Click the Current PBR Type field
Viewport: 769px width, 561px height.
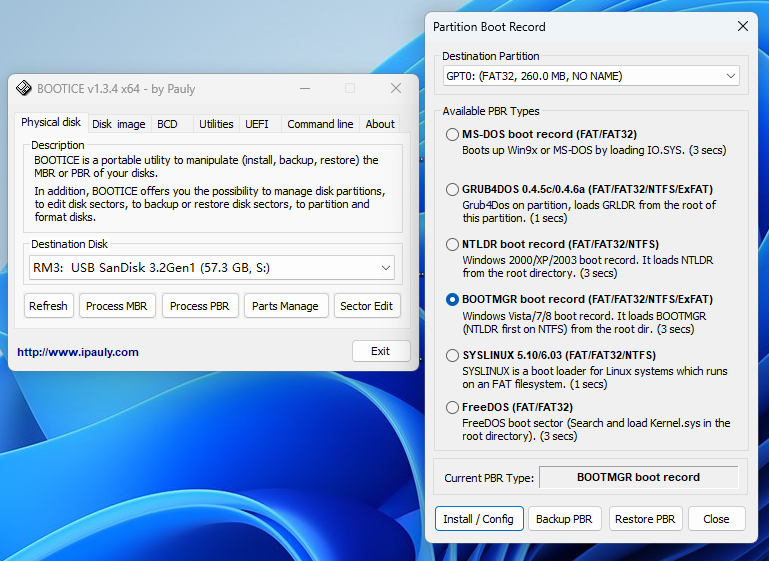pyautogui.click(x=639, y=477)
